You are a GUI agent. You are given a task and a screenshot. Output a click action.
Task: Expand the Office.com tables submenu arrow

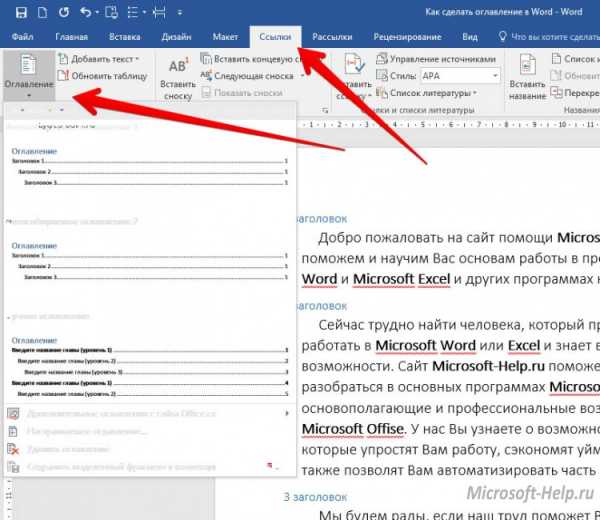coord(287,414)
